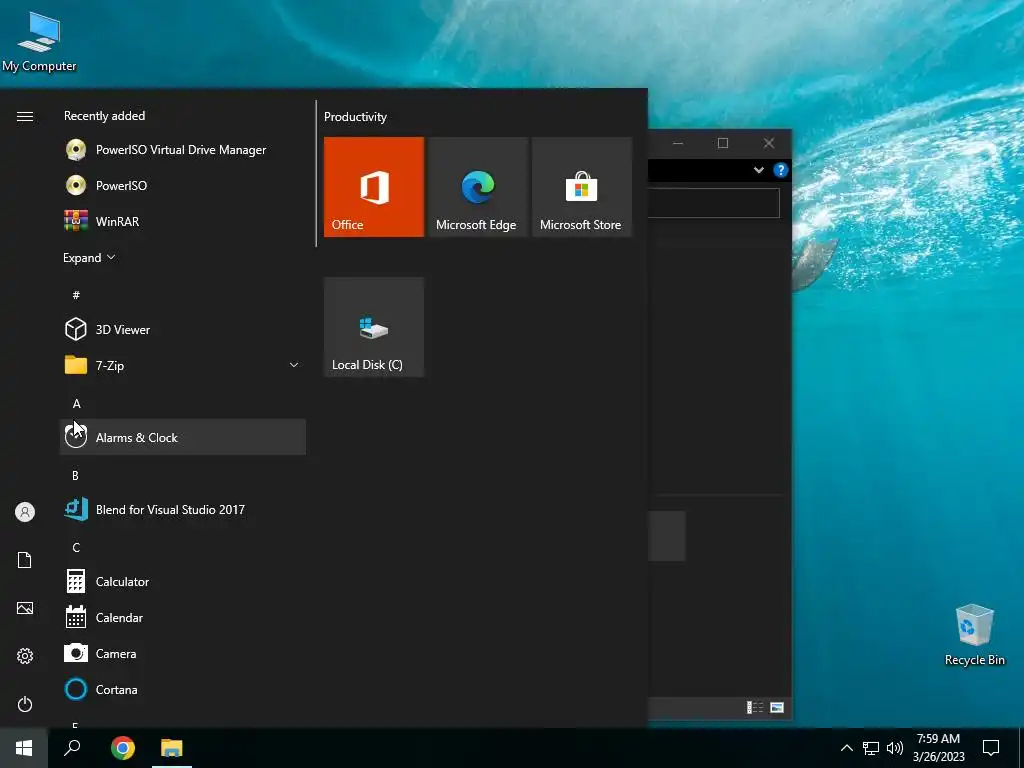Select the My Computer desktop icon
Image resolution: width=1024 pixels, height=768 pixels.
39,41
